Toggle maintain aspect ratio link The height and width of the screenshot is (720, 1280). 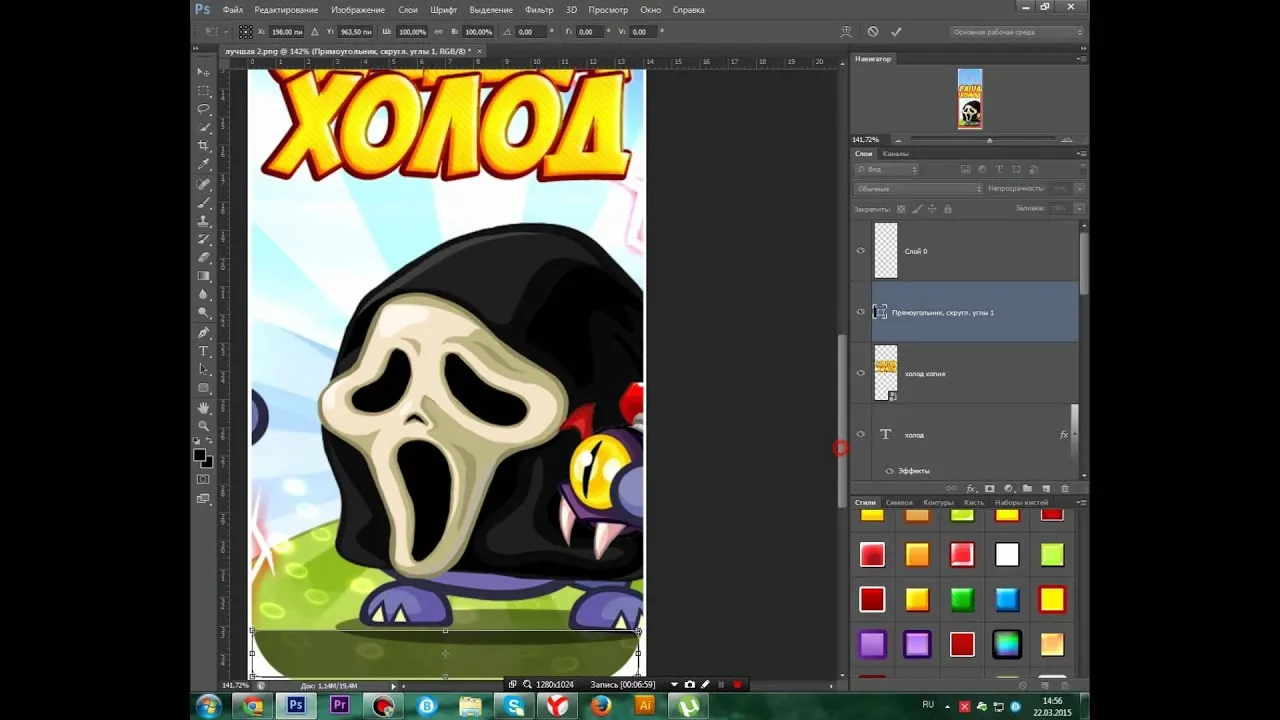(x=438, y=32)
